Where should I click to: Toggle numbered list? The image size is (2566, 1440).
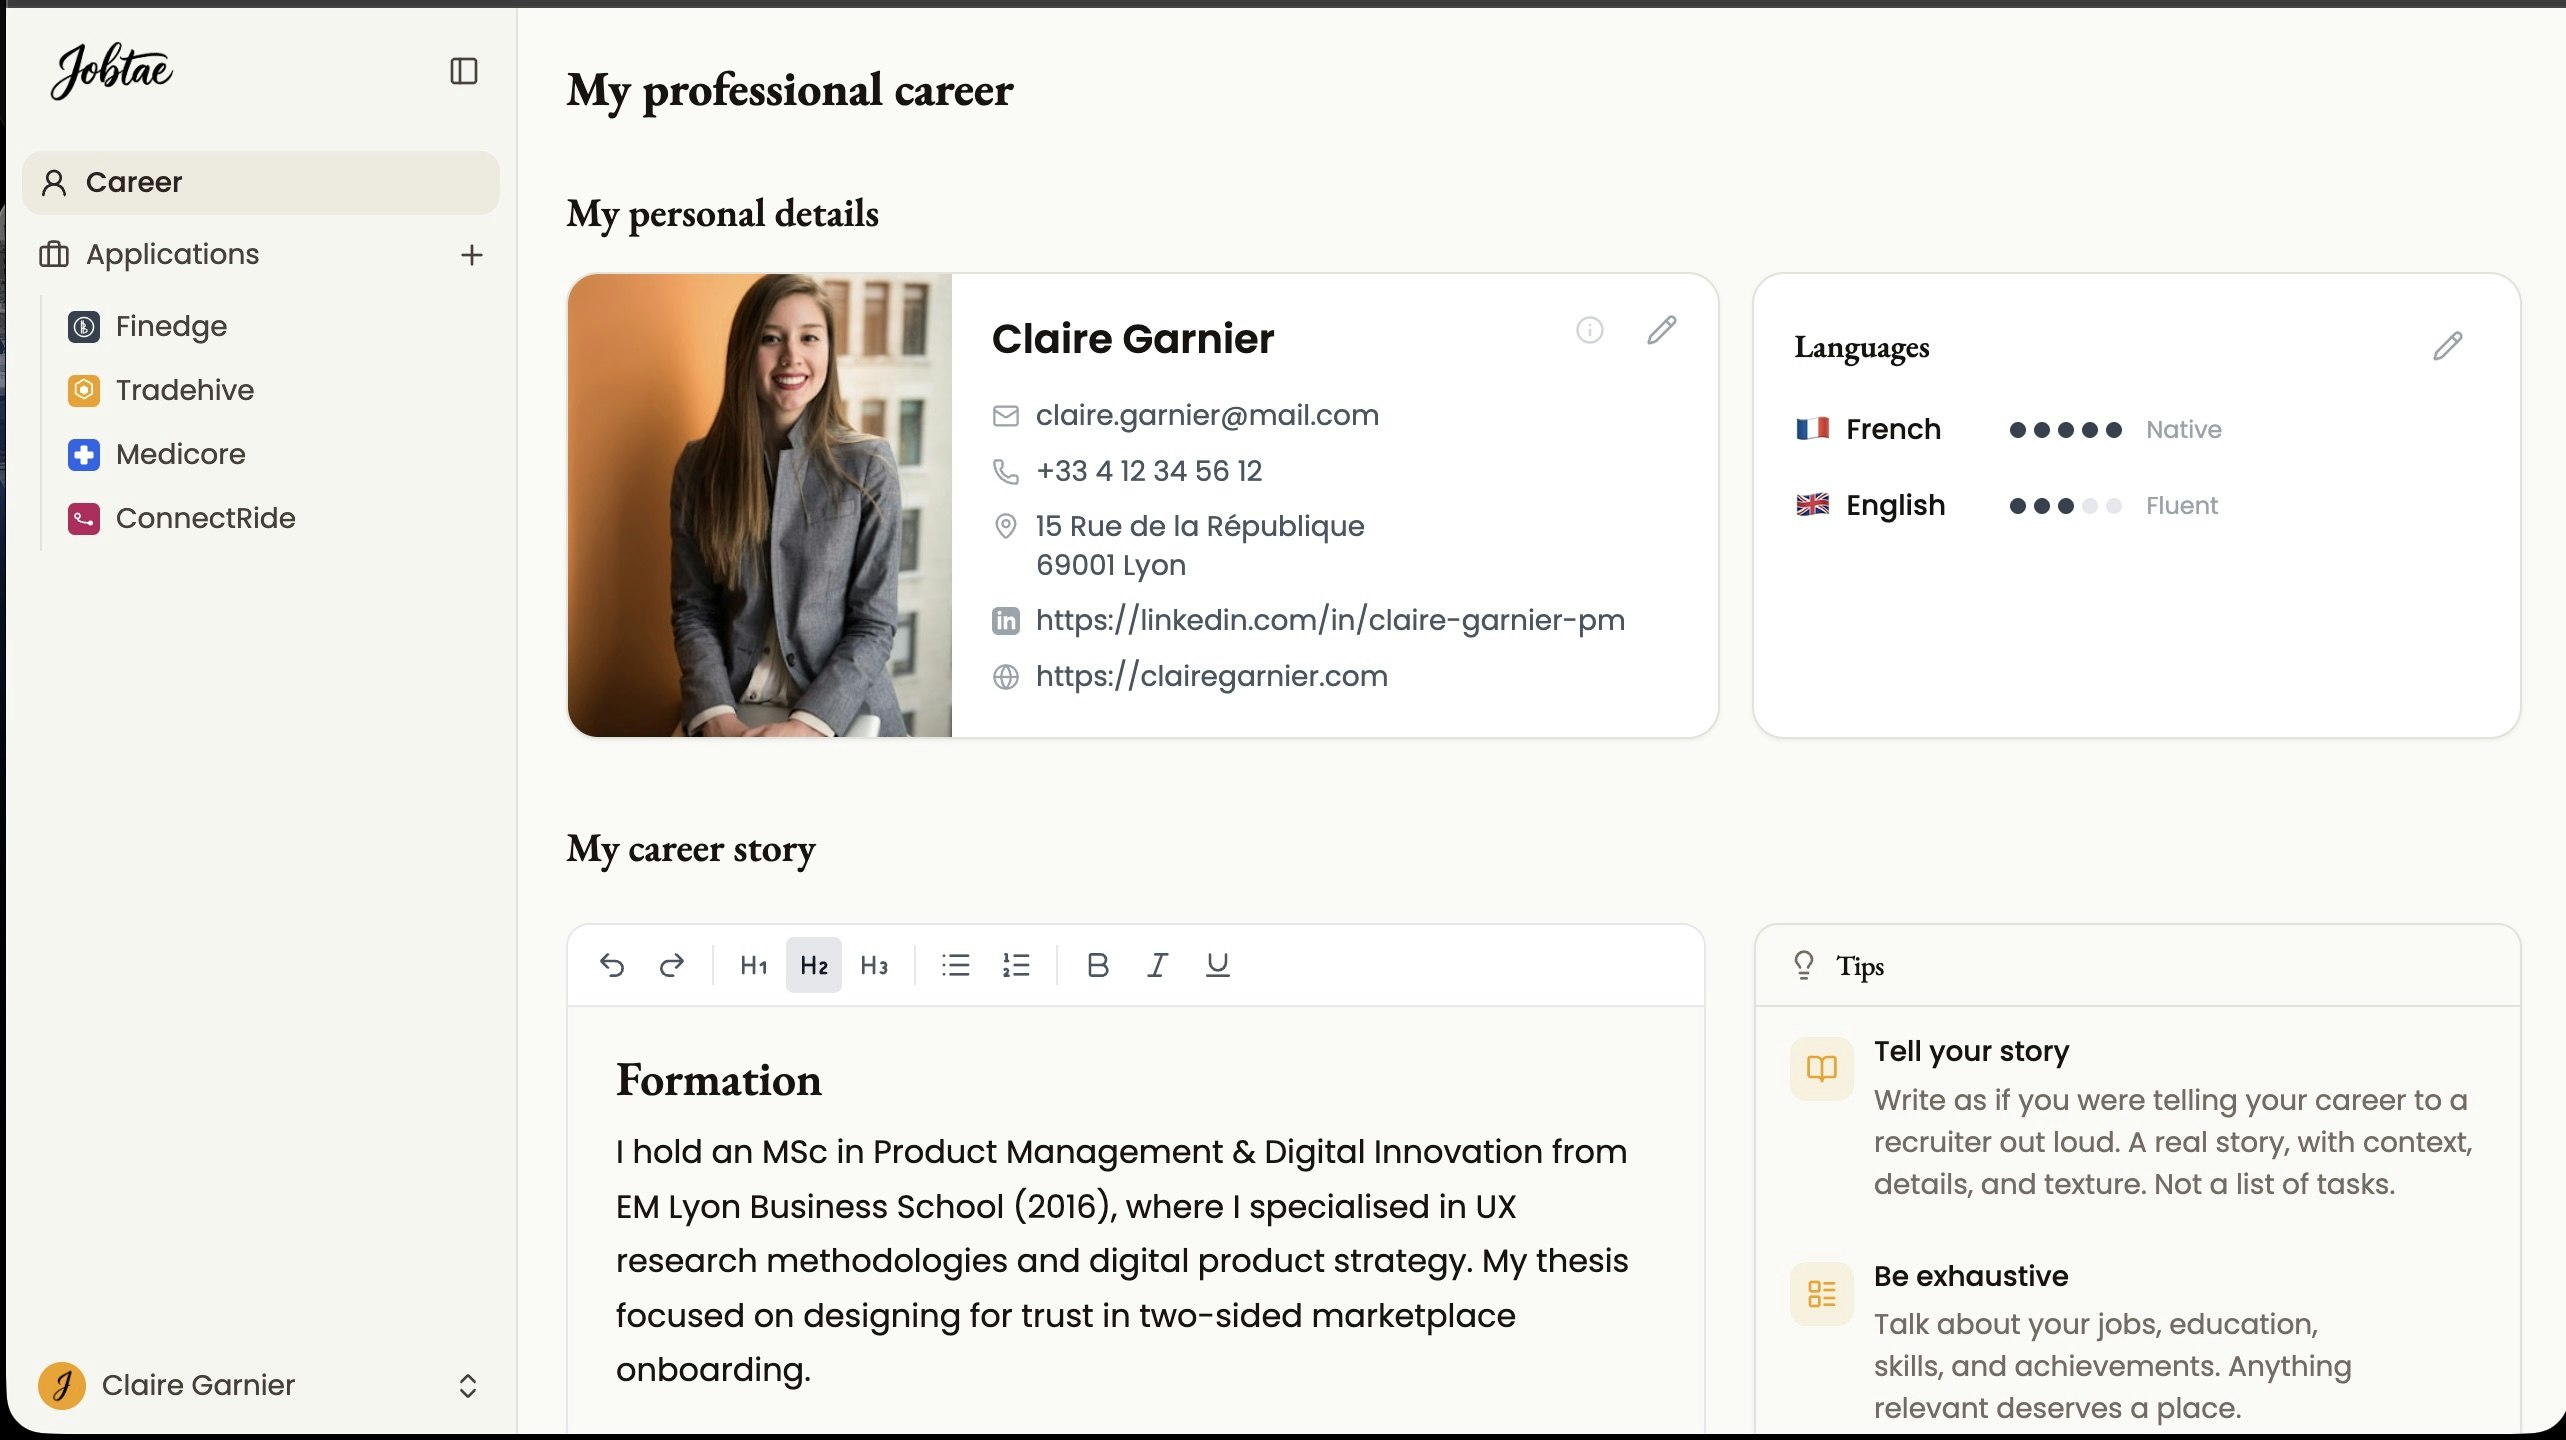[x=1016, y=965]
